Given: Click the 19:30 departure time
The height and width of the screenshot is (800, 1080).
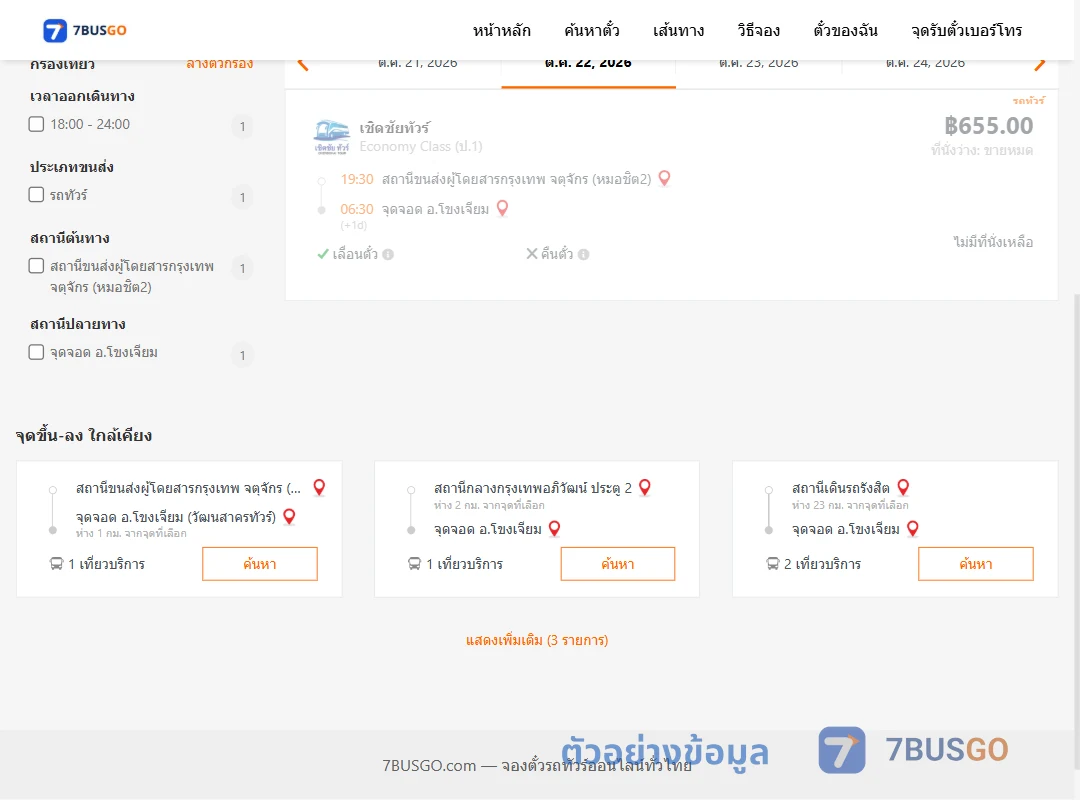Looking at the screenshot, I should [357, 179].
